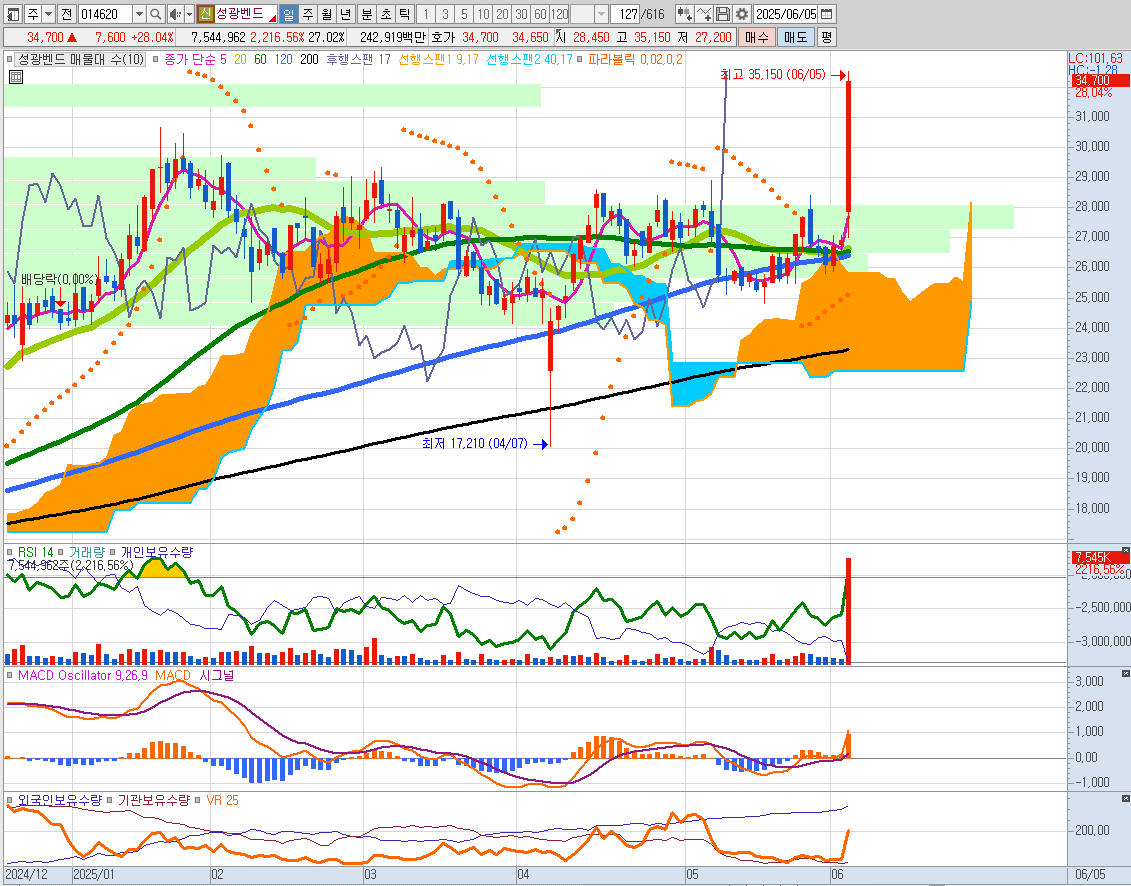Select the 년 yearly chart tab
This screenshot has width=1131, height=886.
point(346,14)
